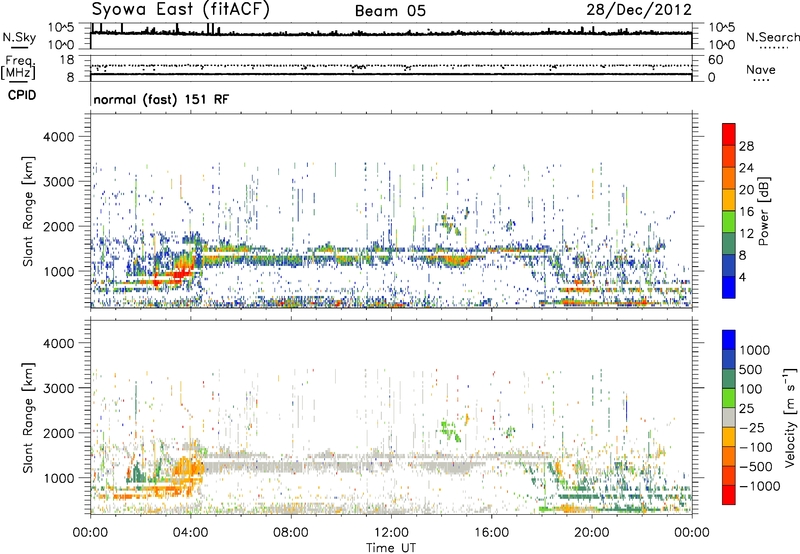The width and height of the screenshot is (800, 554).
Task: Click the "18" frequency axis tick
Action: click(67, 60)
